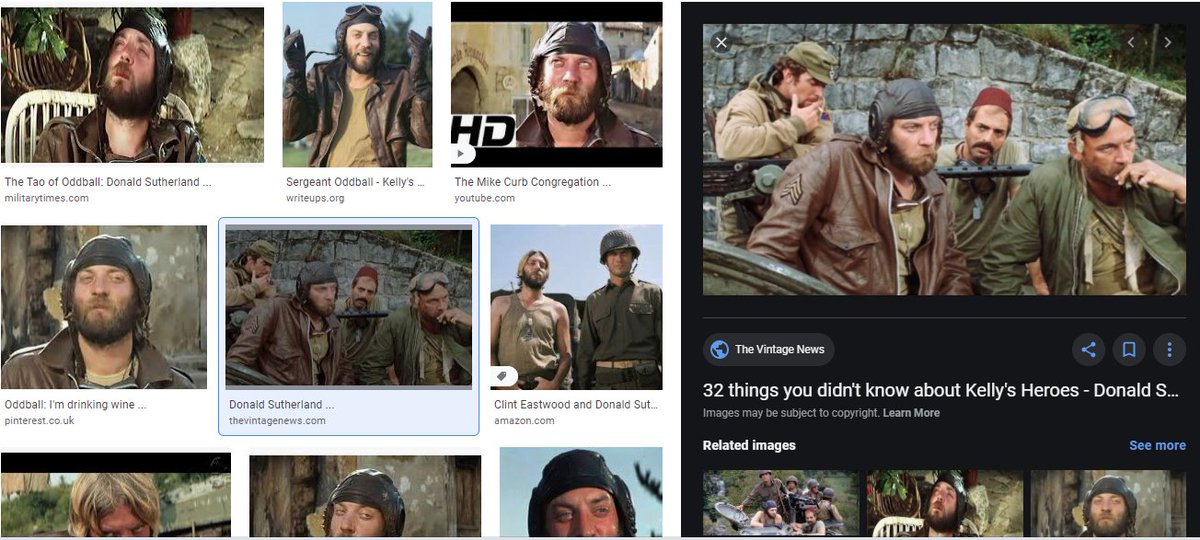The width and height of the screenshot is (1200, 540).
Task: Click the thevintagenews.com source text
Action: click(277, 421)
